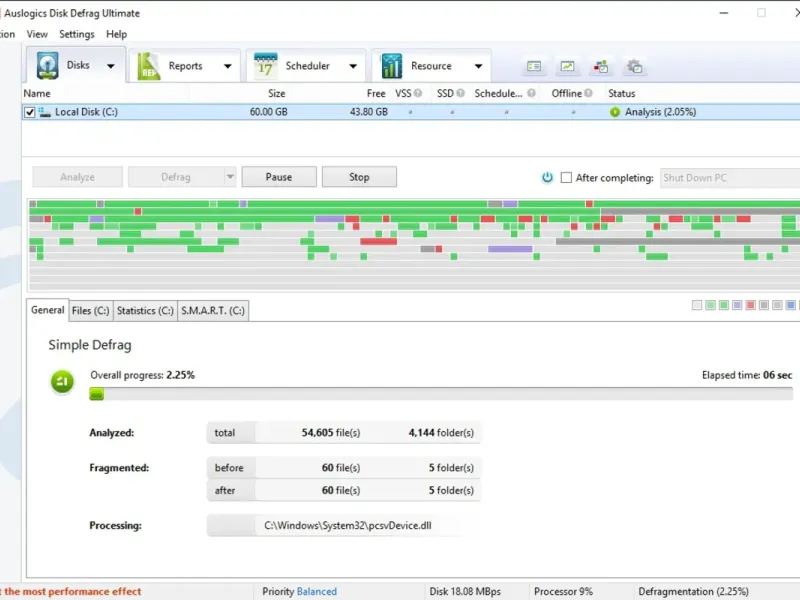The height and width of the screenshot is (600, 800).
Task: Sort by the Status column header
Action: click(x=621, y=93)
